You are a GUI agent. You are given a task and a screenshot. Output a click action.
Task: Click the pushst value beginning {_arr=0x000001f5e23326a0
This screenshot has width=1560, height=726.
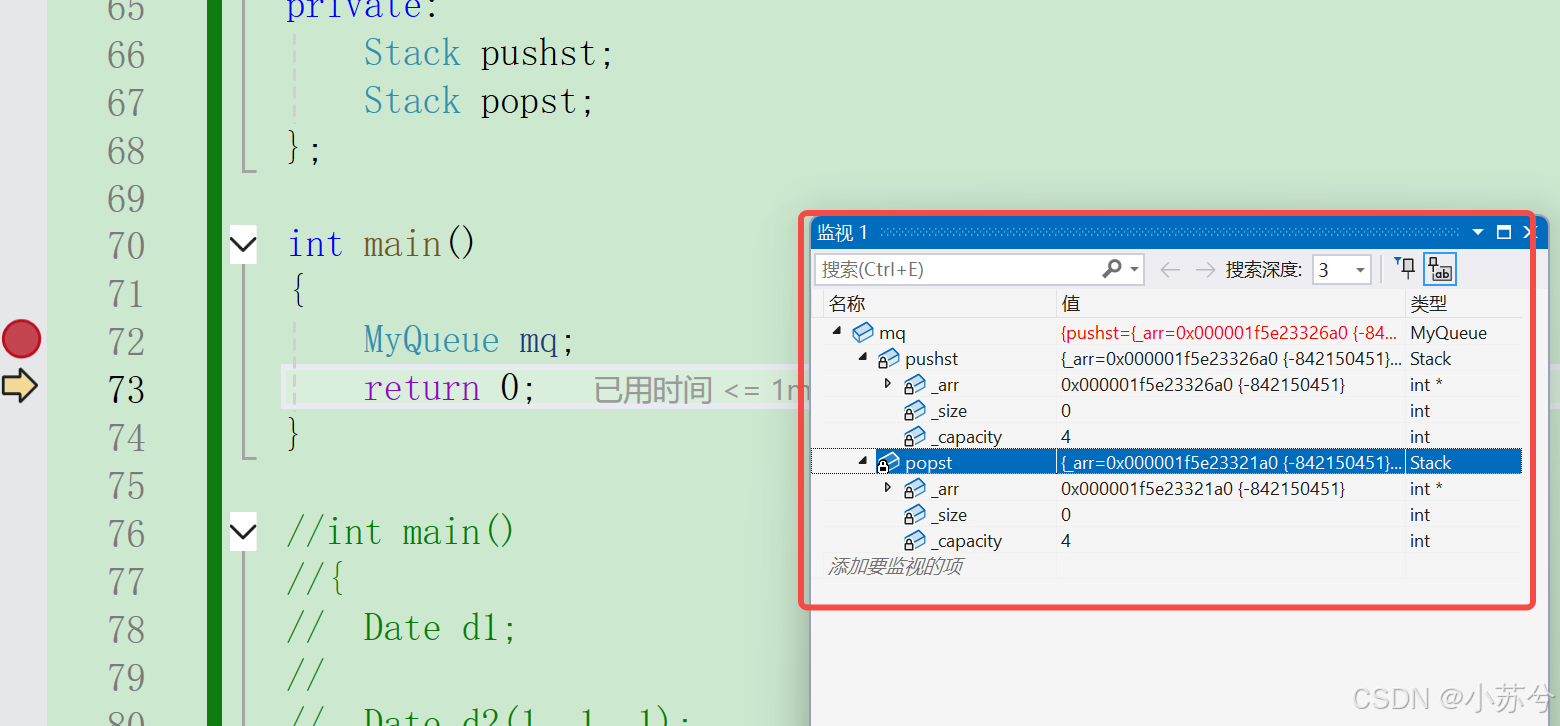coord(1231,359)
